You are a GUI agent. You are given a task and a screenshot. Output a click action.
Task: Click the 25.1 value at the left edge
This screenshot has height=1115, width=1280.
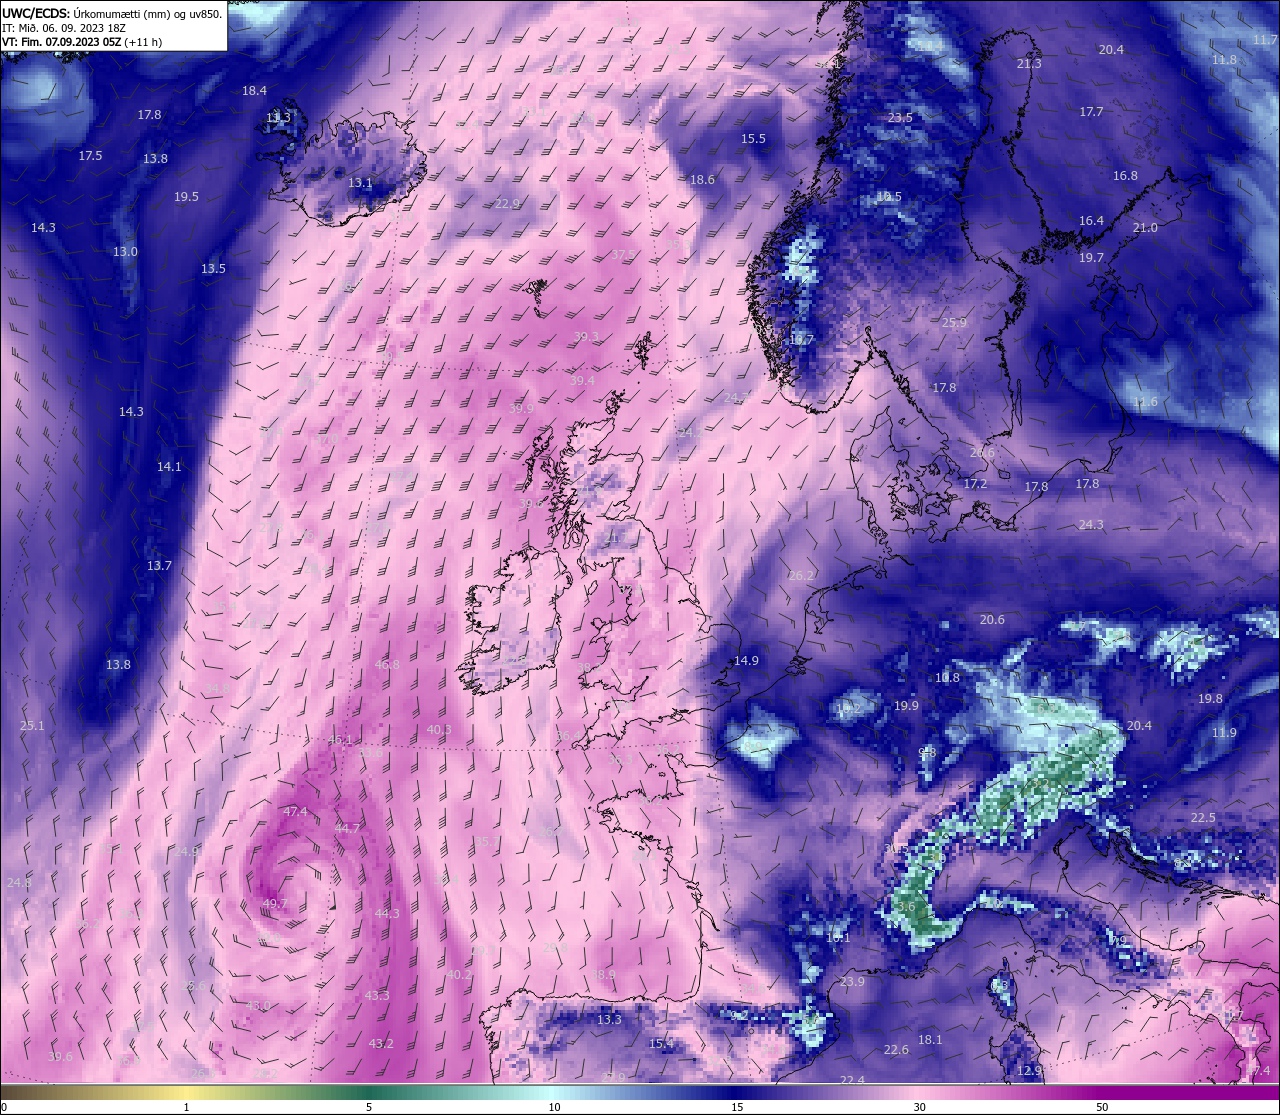pyautogui.click(x=32, y=725)
